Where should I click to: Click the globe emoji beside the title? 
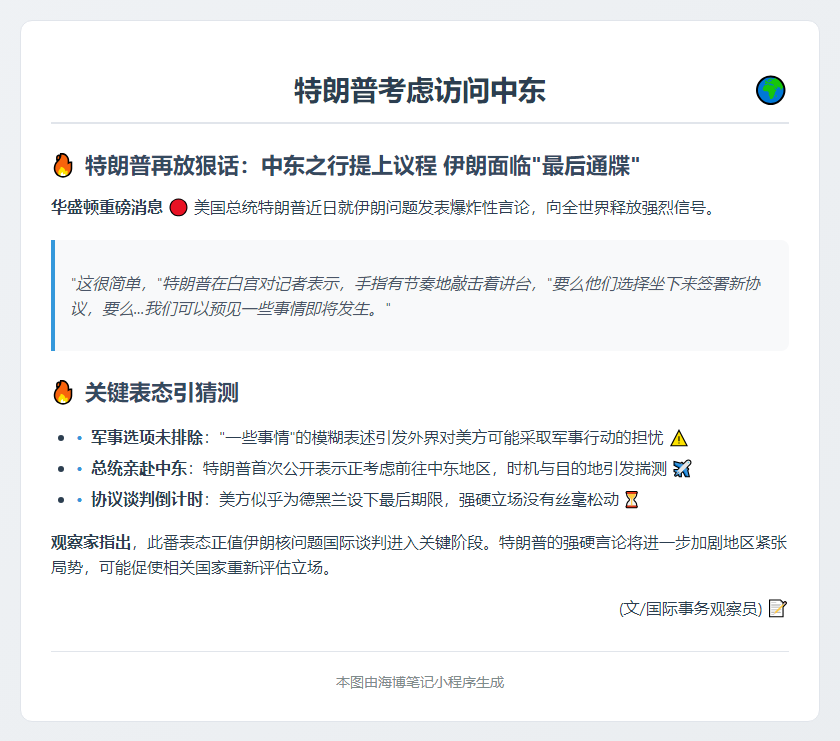click(770, 91)
